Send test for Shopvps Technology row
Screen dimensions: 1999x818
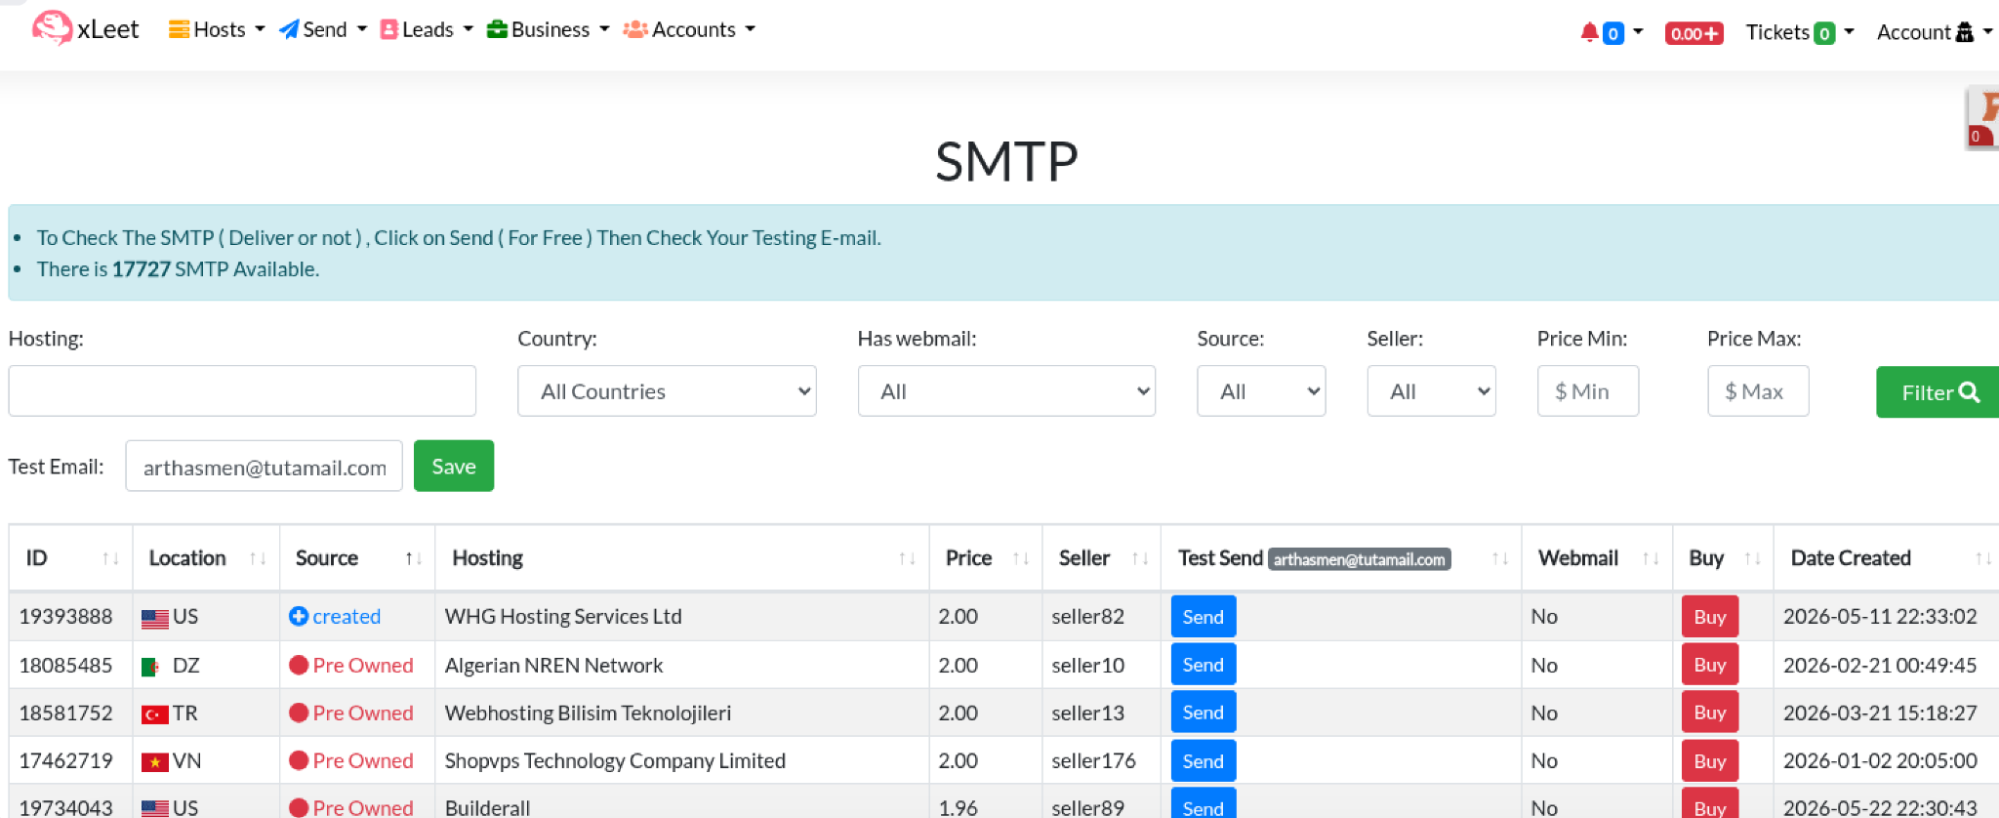click(x=1203, y=761)
